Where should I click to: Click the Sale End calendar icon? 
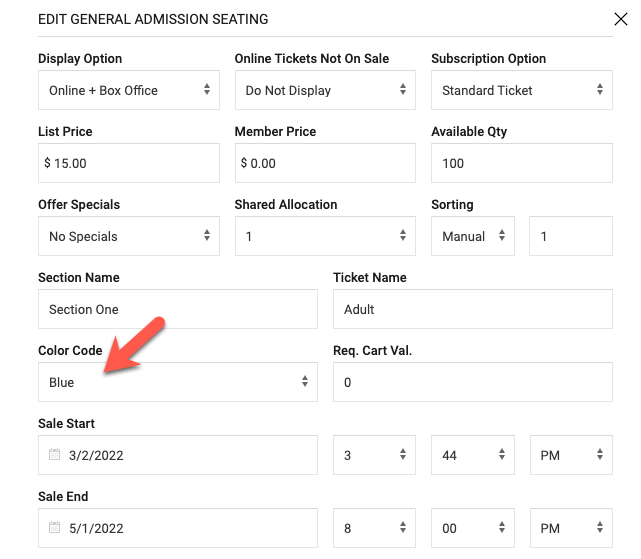[x=54, y=527]
